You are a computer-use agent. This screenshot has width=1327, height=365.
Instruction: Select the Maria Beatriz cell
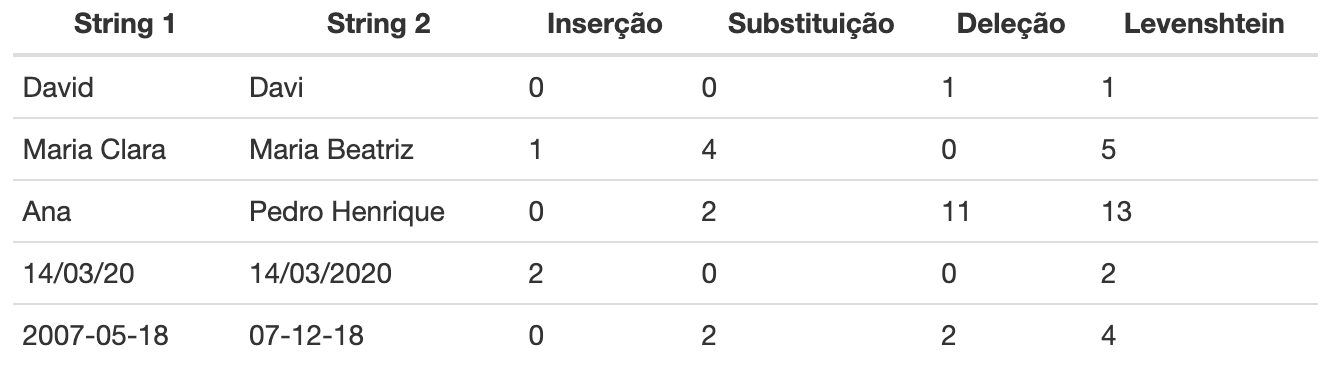click(x=330, y=150)
